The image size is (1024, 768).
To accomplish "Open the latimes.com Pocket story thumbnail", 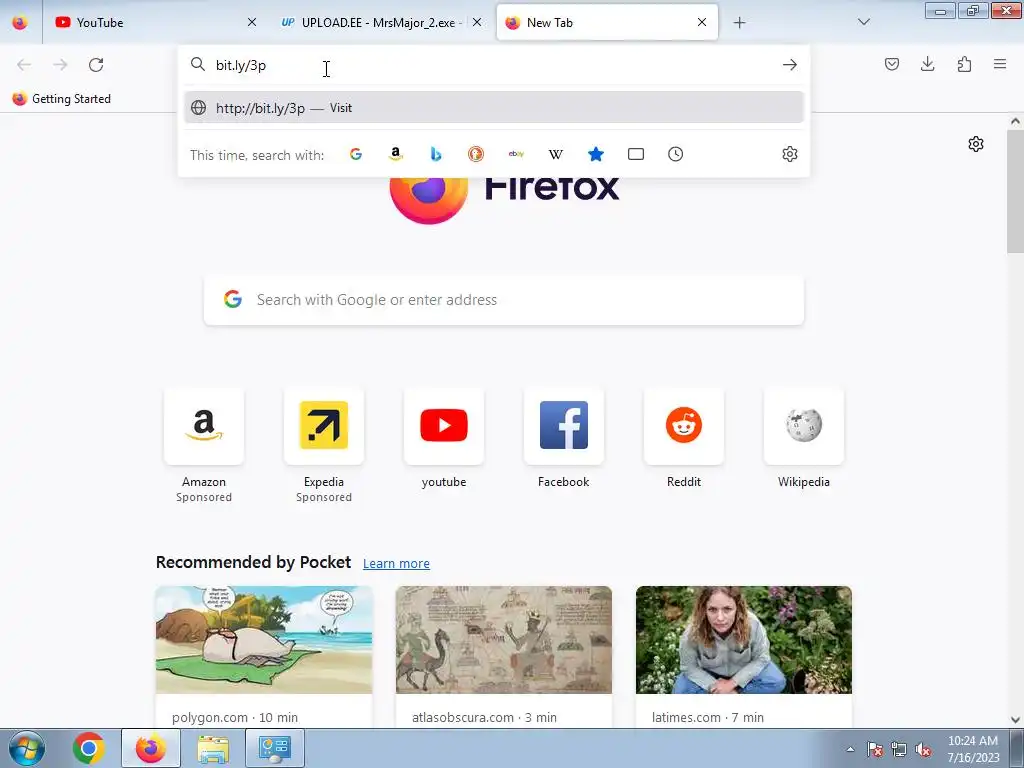I will 744,640.
